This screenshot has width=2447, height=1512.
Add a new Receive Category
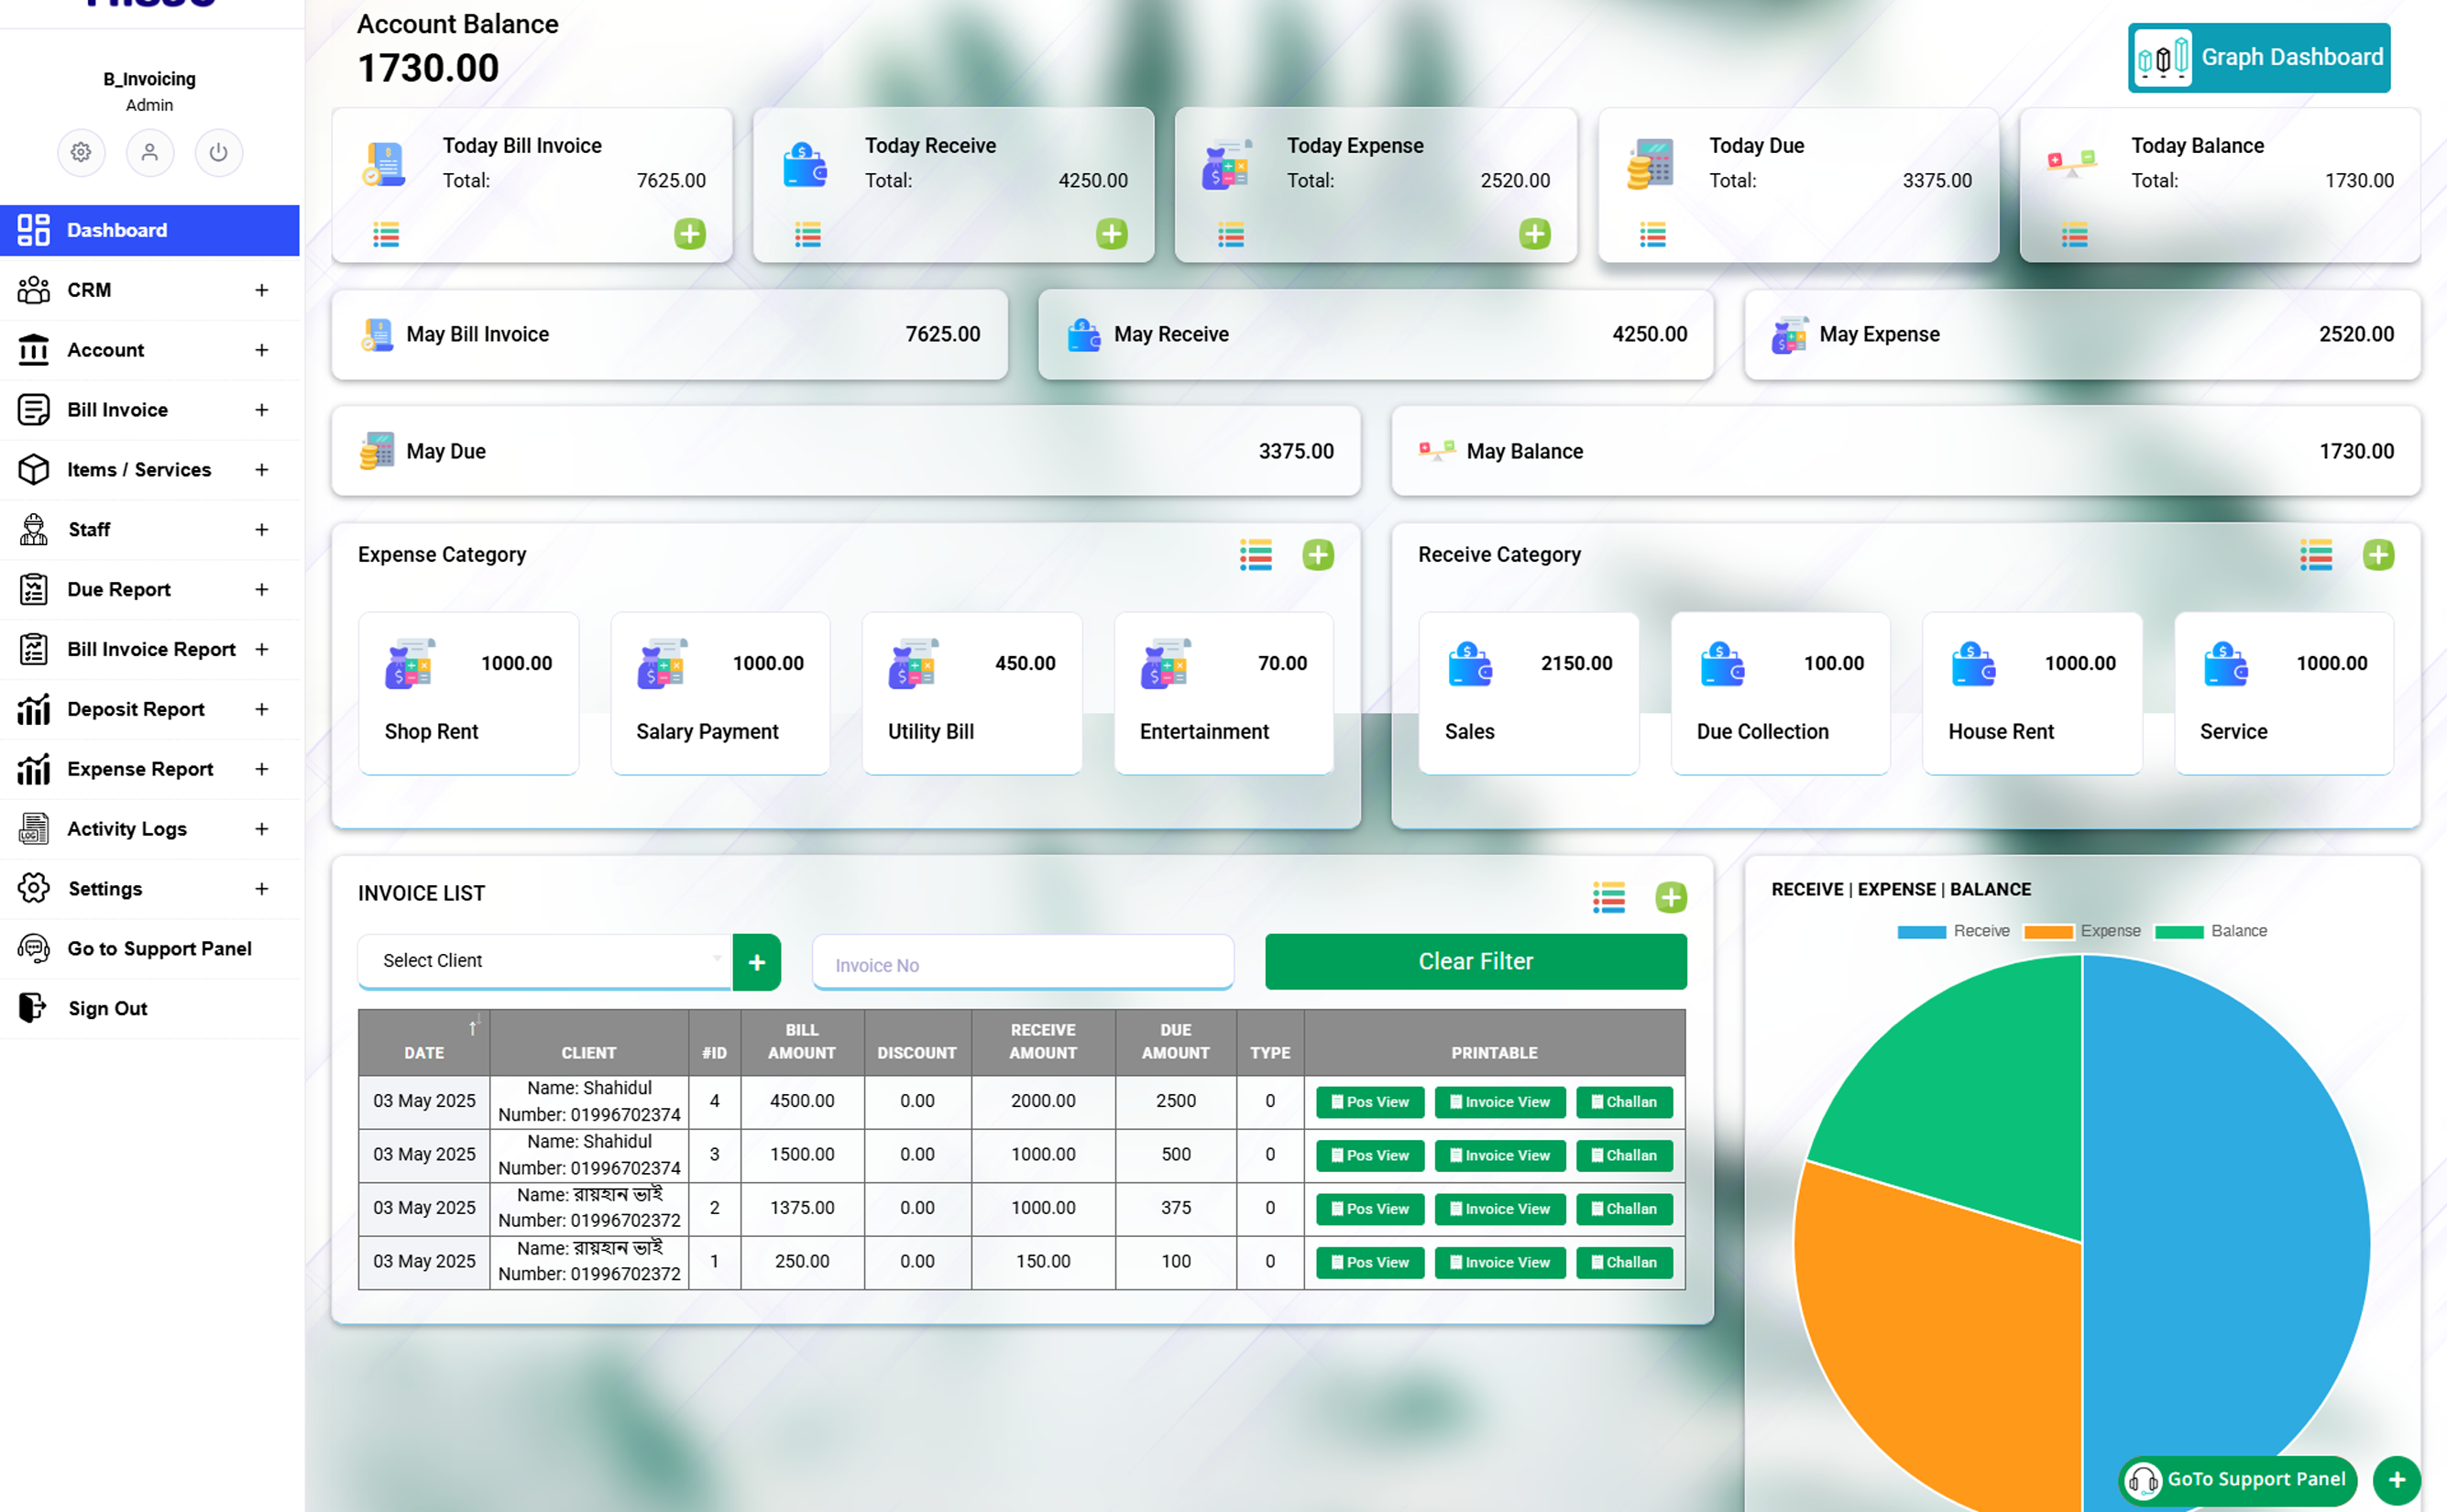(x=2377, y=555)
